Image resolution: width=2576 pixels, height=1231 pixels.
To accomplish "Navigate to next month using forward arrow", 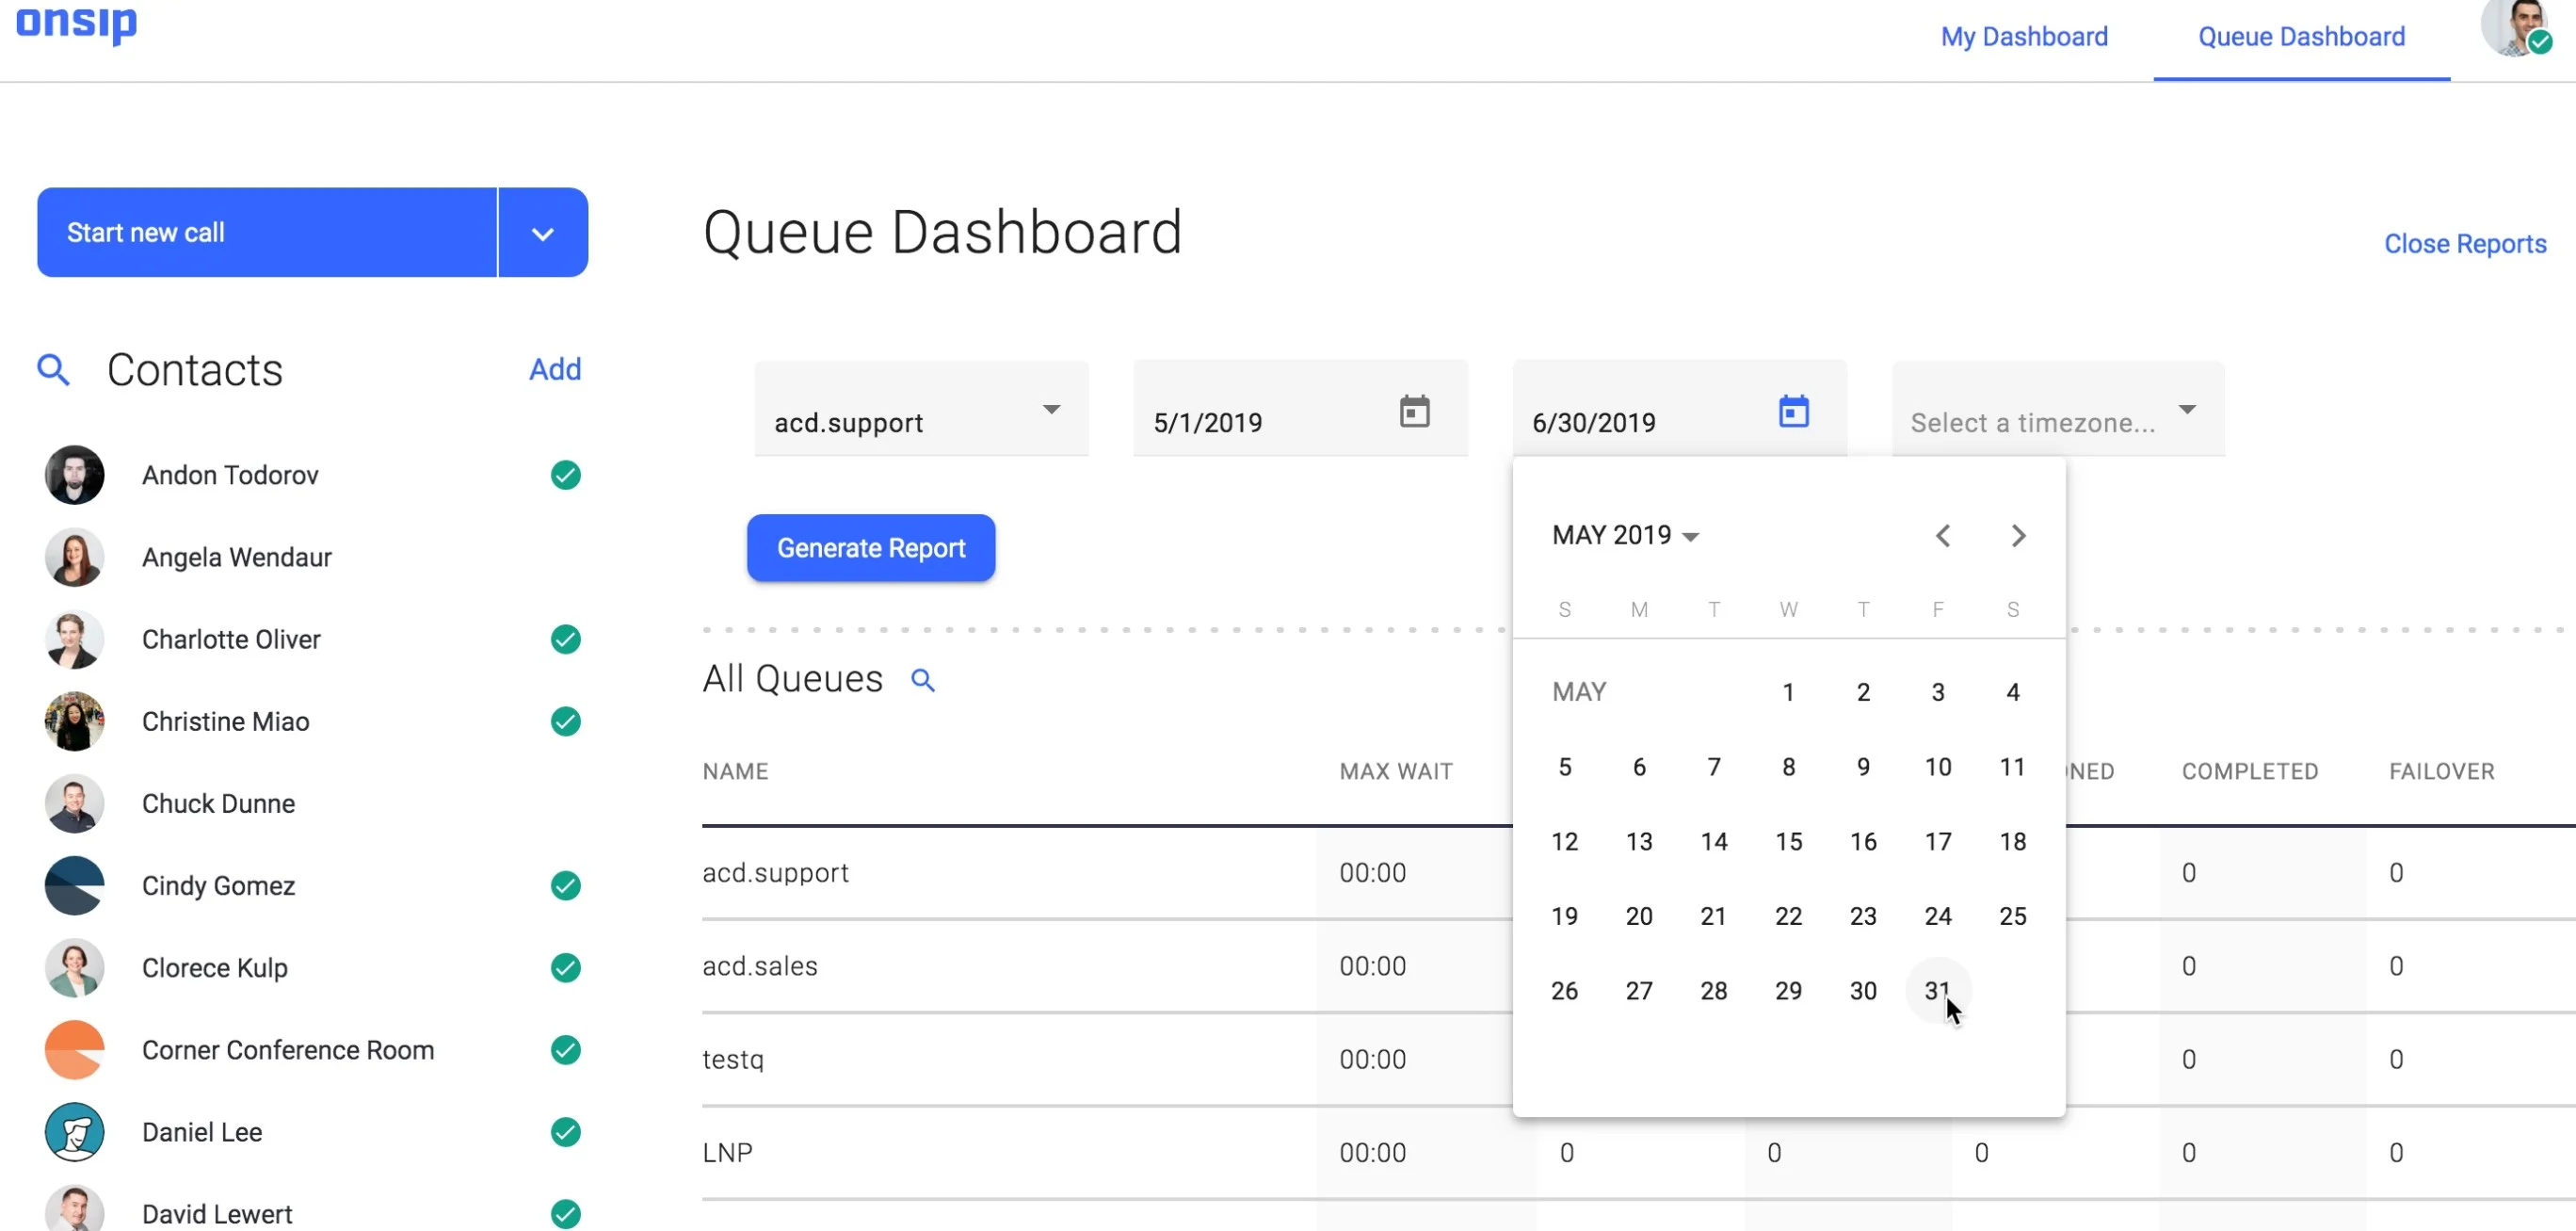I will 2018,534.
